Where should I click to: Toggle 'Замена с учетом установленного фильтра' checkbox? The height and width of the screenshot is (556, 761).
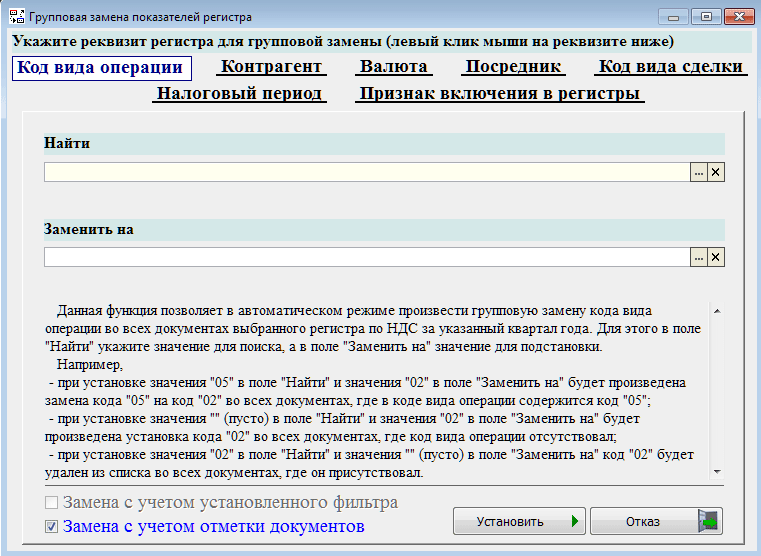tap(51, 502)
